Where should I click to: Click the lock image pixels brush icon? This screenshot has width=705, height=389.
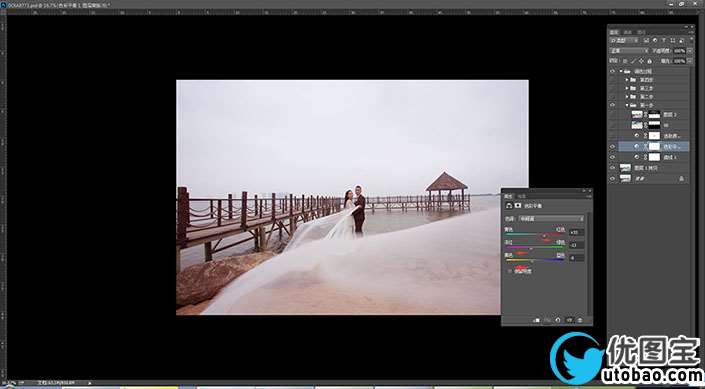coord(633,61)
